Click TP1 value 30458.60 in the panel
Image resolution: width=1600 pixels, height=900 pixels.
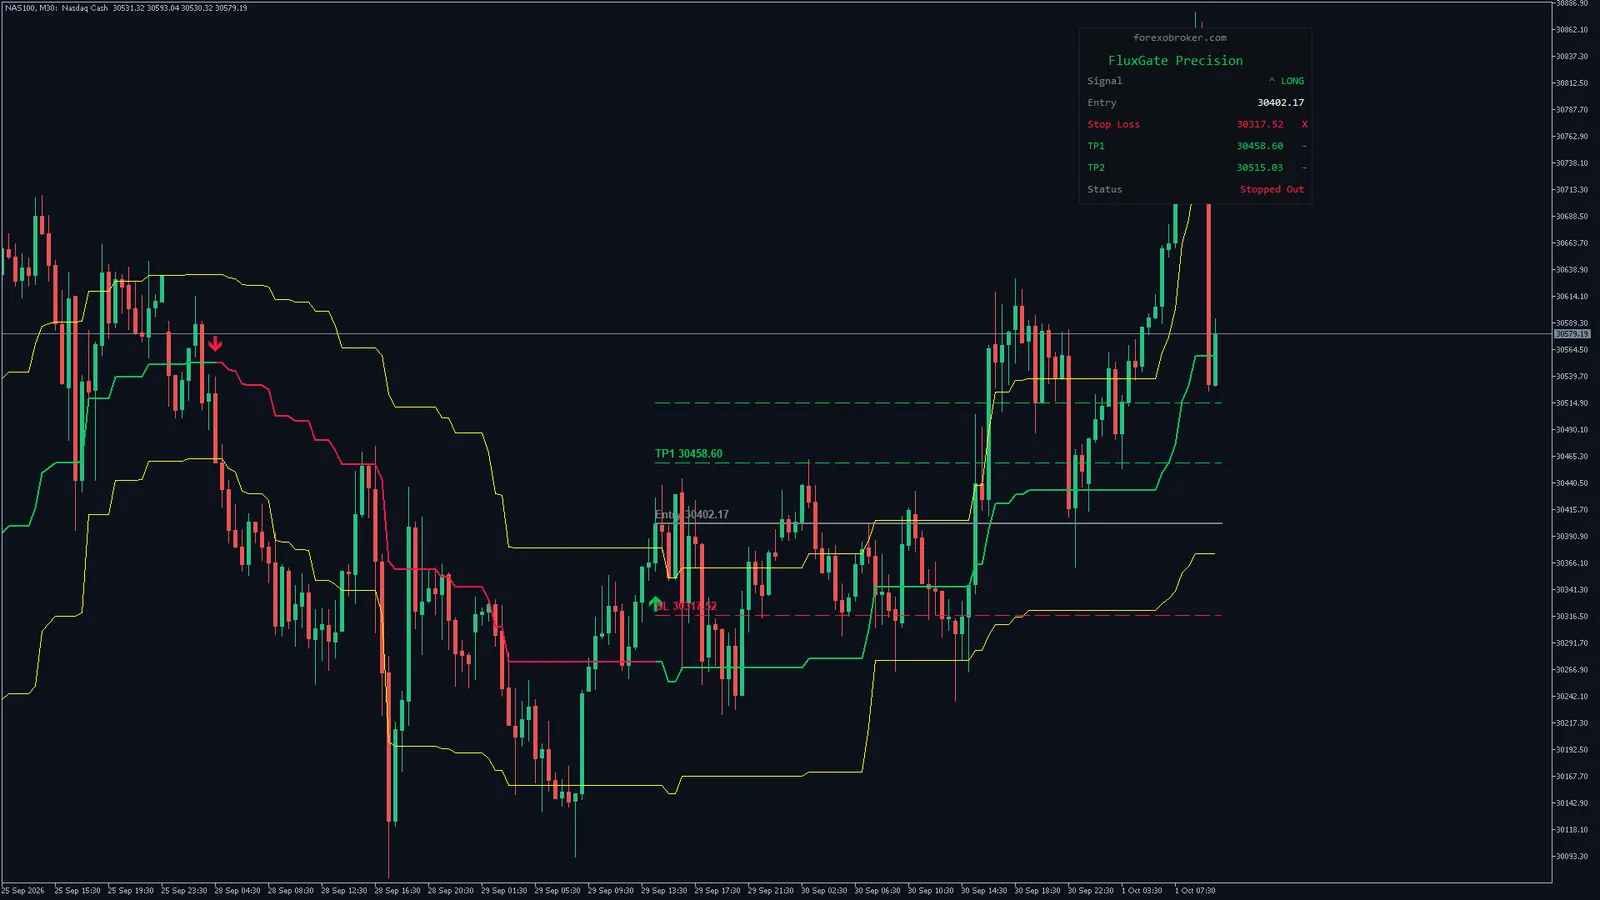(1260, 146)
